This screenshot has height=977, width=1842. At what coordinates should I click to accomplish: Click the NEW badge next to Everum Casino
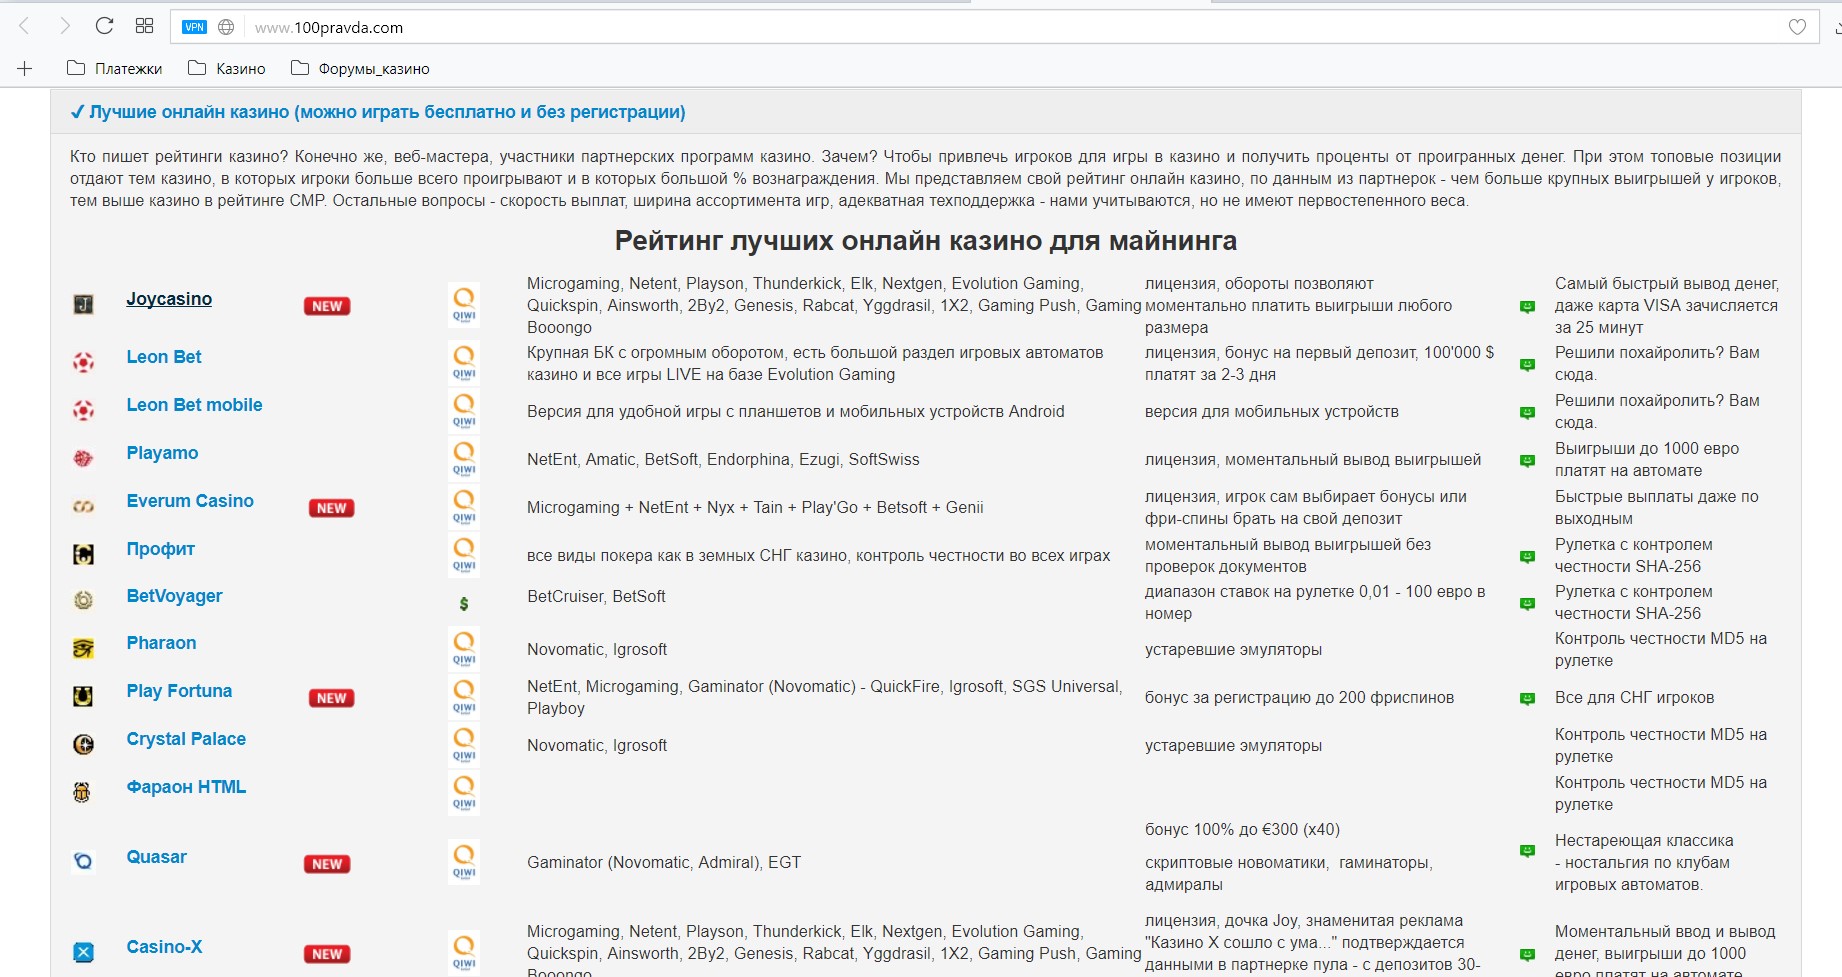click(332, 508)
